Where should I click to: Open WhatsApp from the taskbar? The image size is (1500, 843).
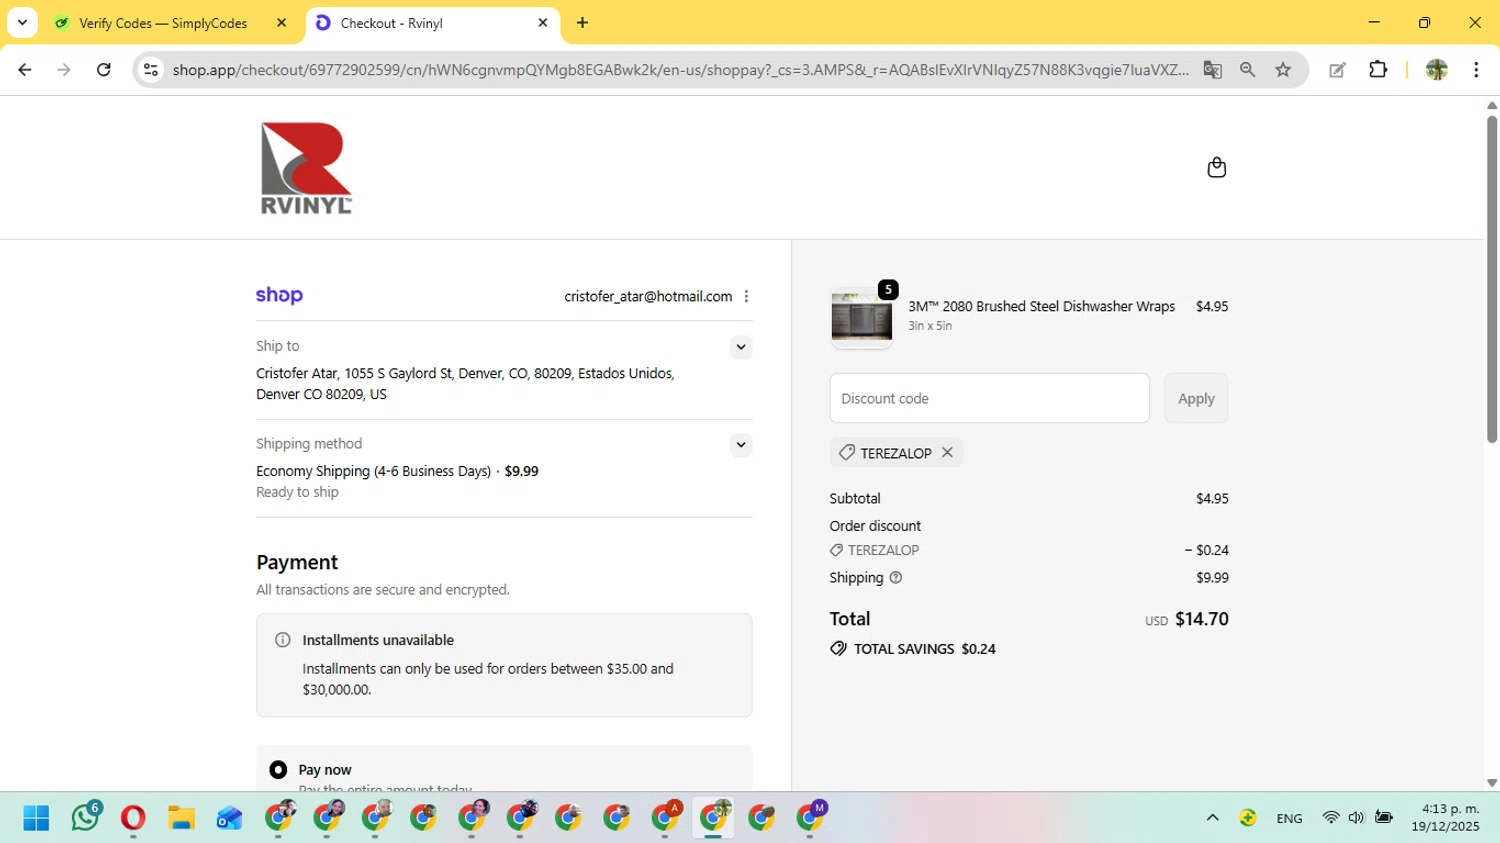pyautogui.click(x=86, y=817)
